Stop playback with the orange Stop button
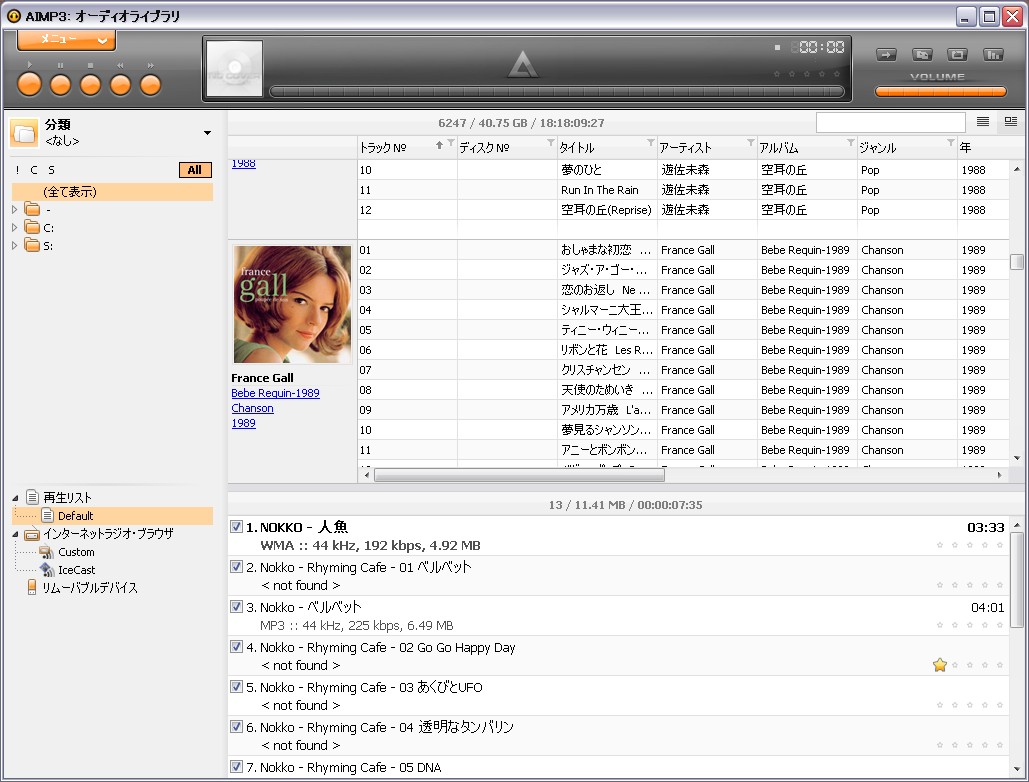 (x=91, y=85)
